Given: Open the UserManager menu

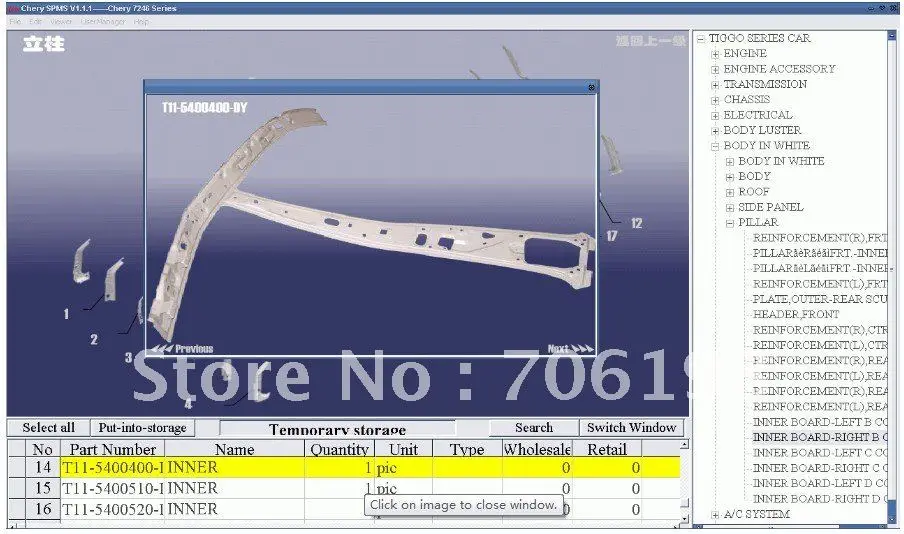Looking at the screenshot, I should [103, 21].
